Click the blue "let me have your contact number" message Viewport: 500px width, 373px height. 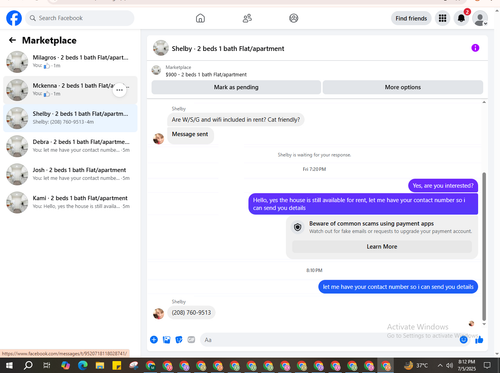pos(398,287)
